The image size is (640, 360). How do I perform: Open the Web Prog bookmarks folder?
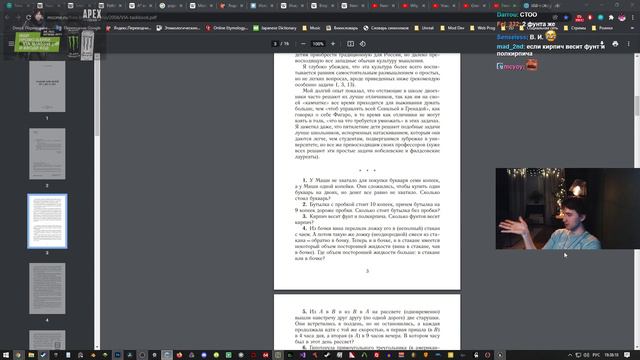coord(483,28)
